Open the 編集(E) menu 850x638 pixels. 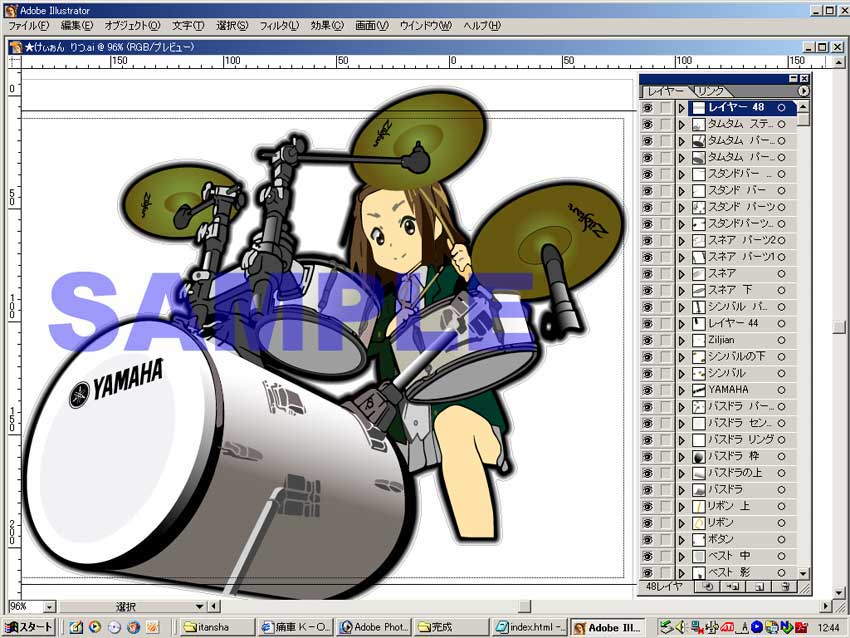point(76,25)
